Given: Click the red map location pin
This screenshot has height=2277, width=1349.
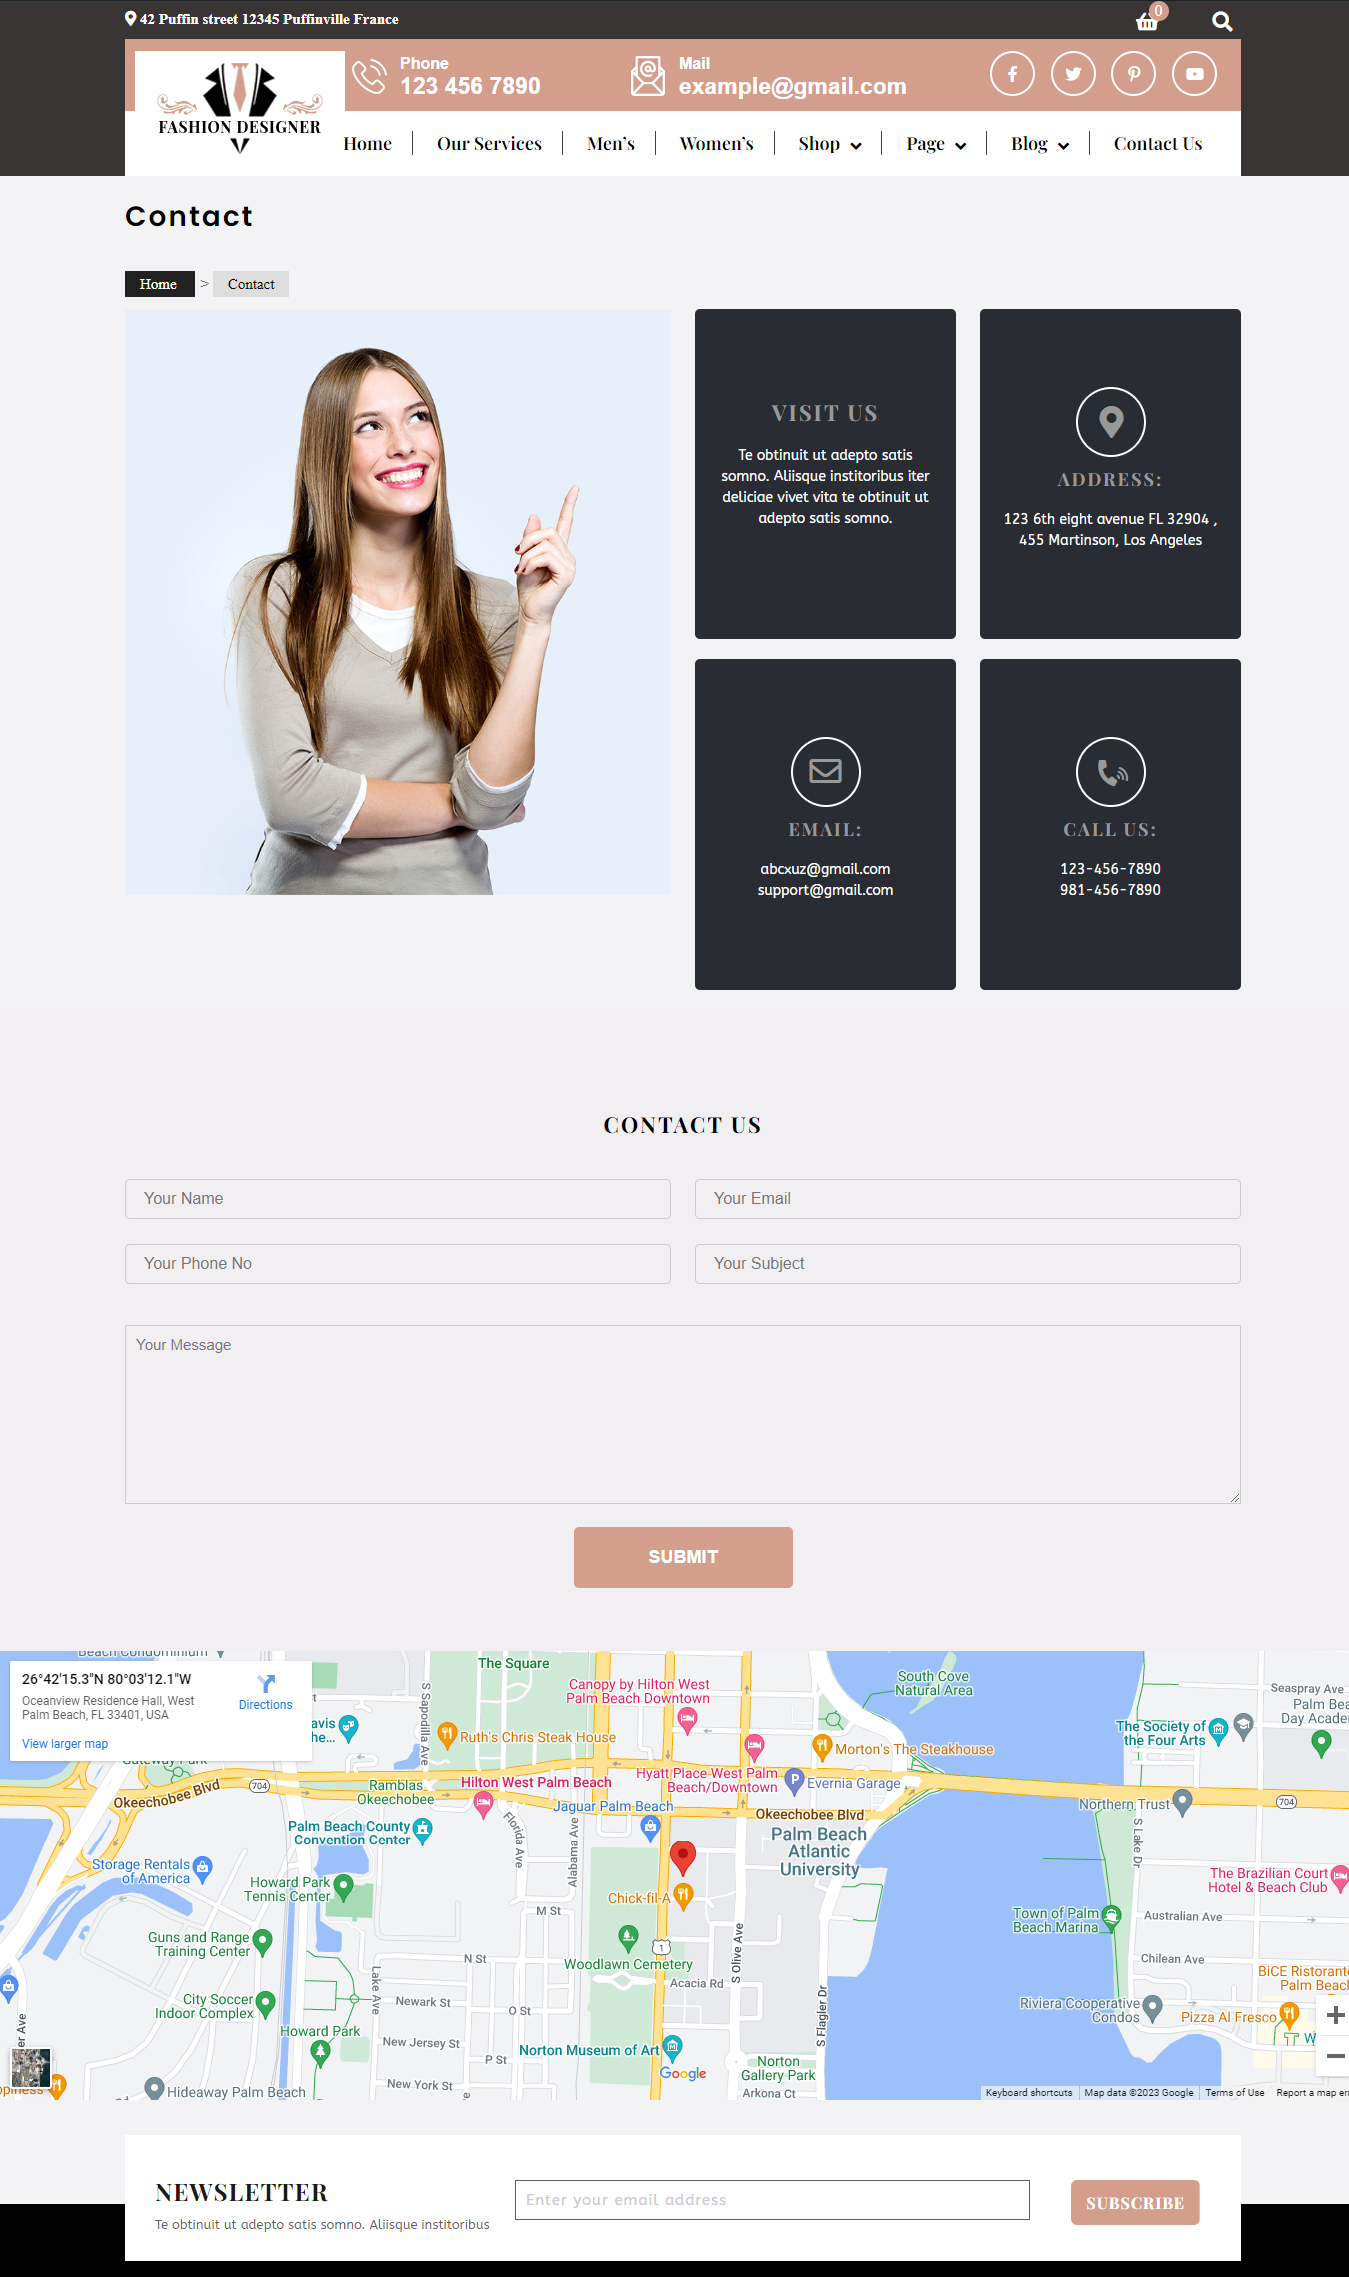Looking at the screenshot, I should pos(682,1856).
